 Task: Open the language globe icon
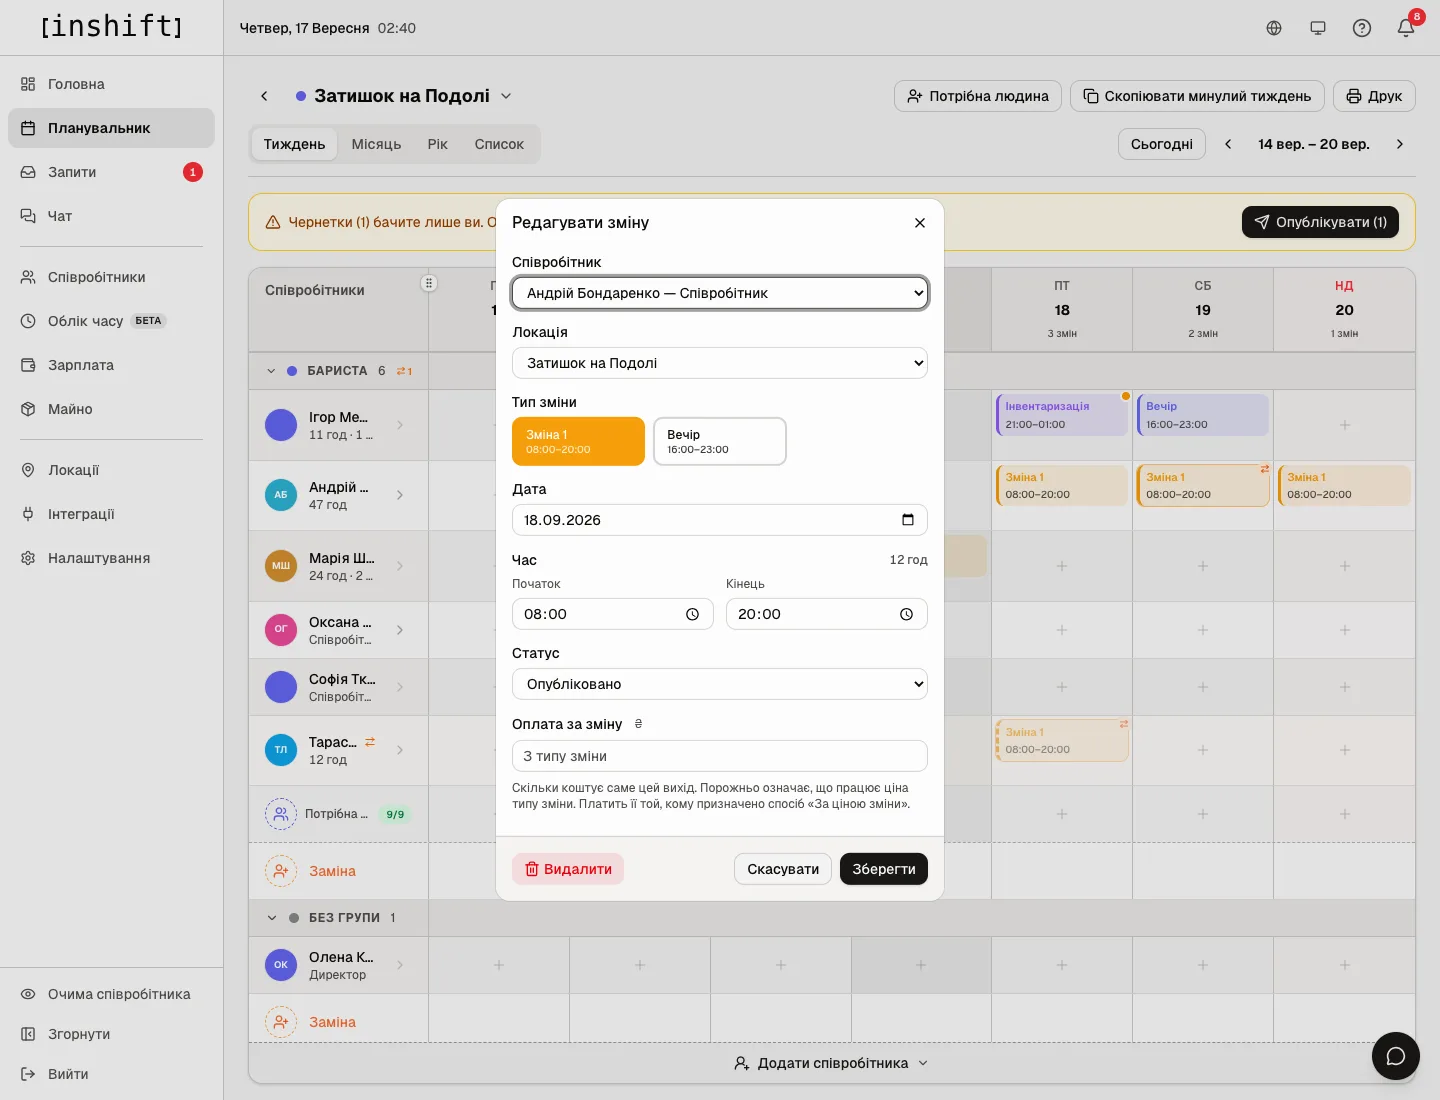coord(1274,28)
